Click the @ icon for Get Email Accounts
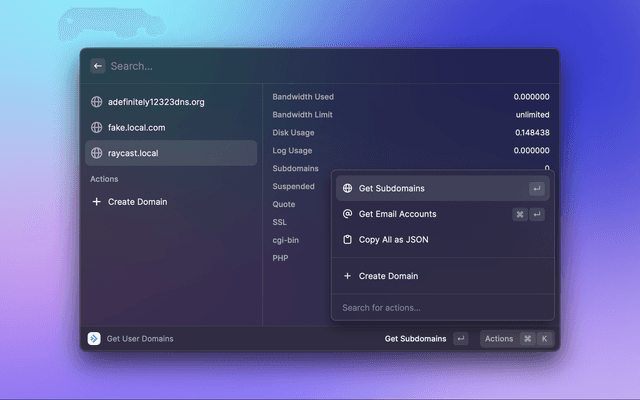Screen dimensions: 640x400 point(347,214)
